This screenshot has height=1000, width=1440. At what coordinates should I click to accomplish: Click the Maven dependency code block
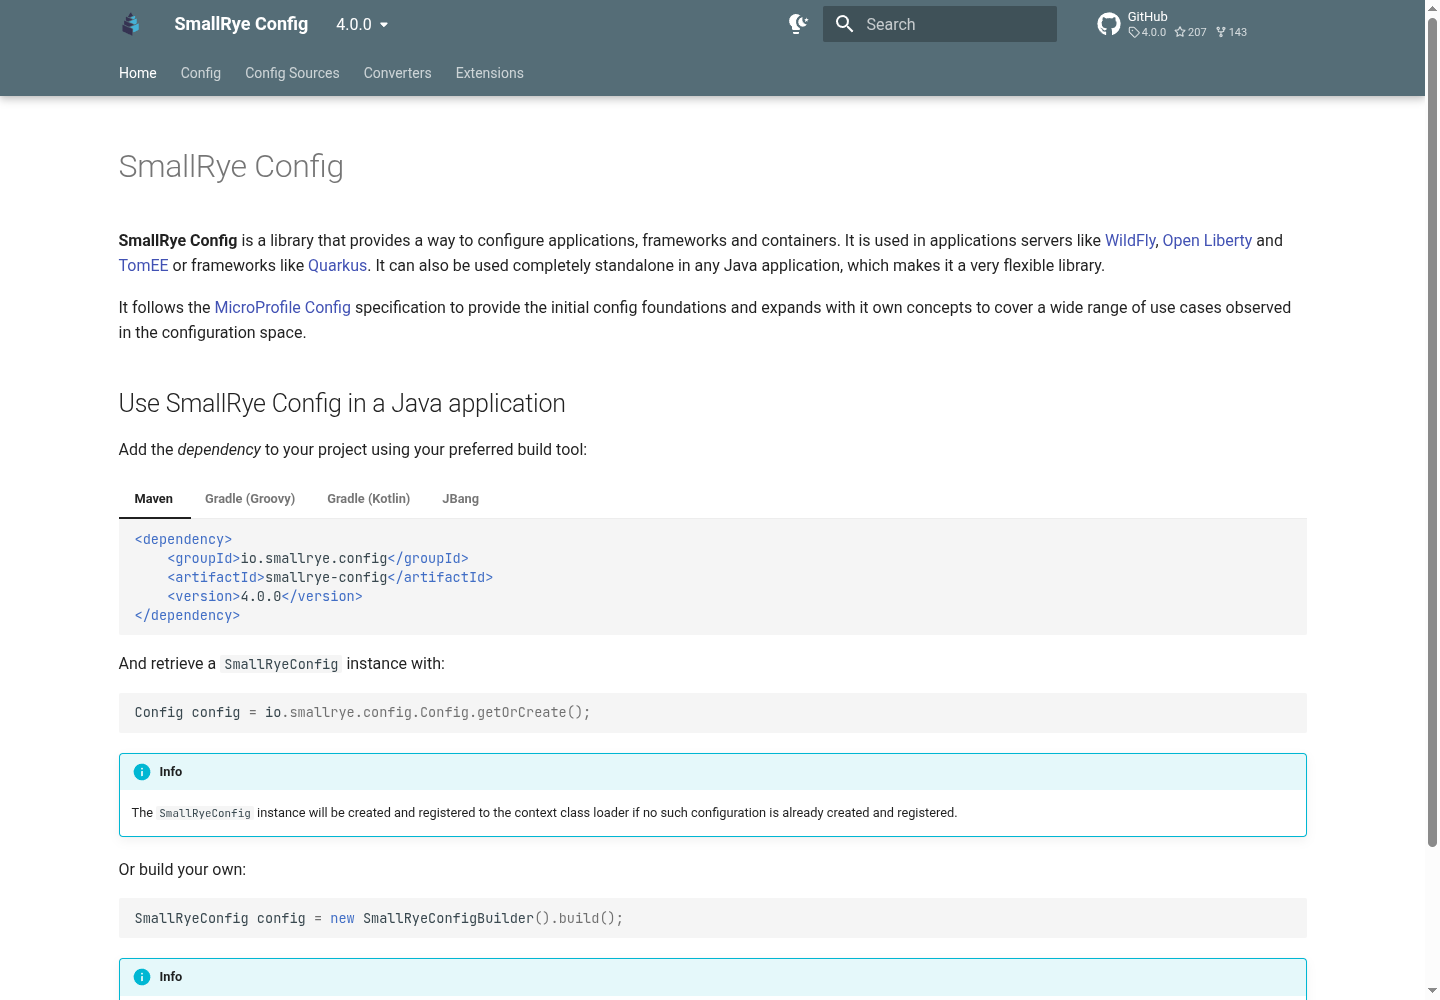coord(713,577)
